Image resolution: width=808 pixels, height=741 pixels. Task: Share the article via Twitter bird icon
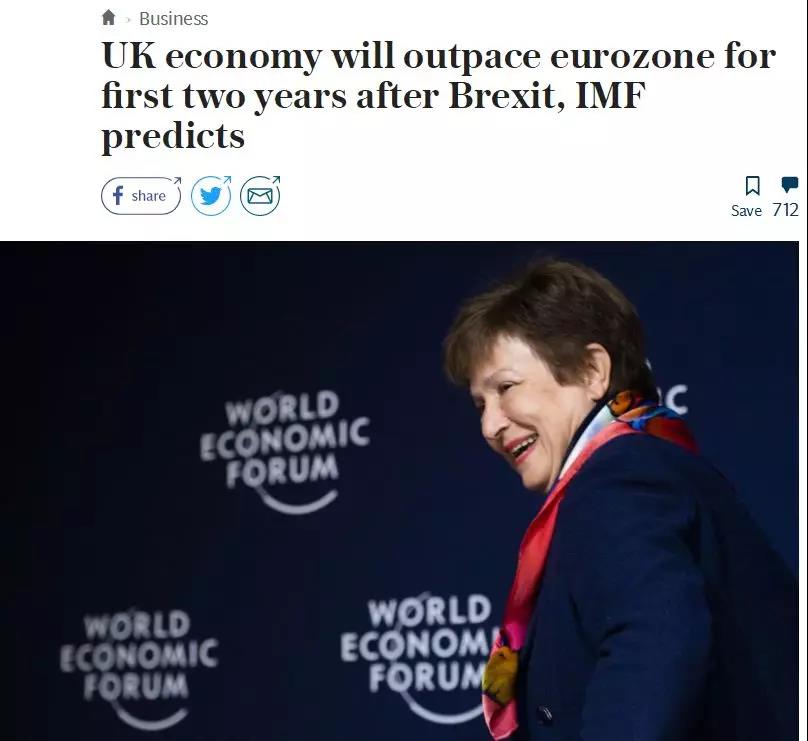pos(210,196)
